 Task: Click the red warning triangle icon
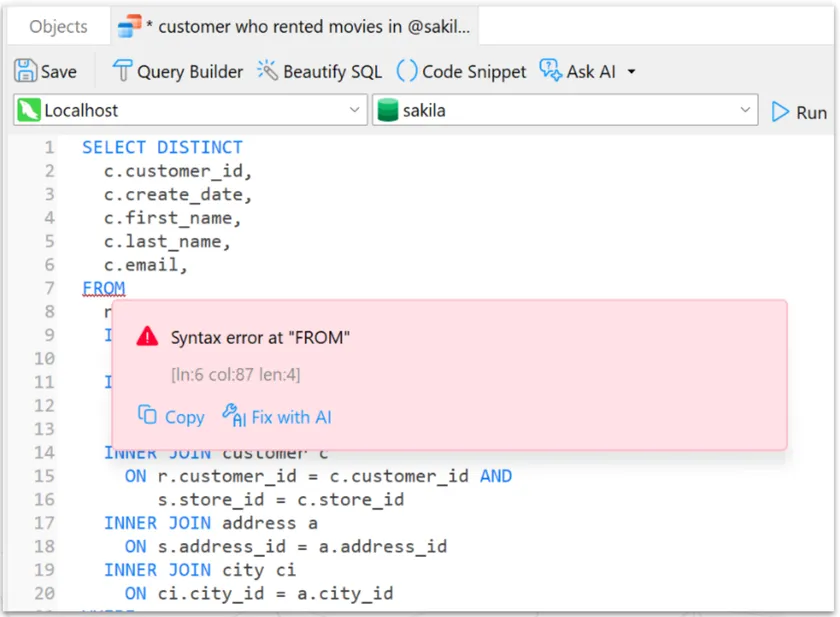pyautogui.click(x=147, y=337)
